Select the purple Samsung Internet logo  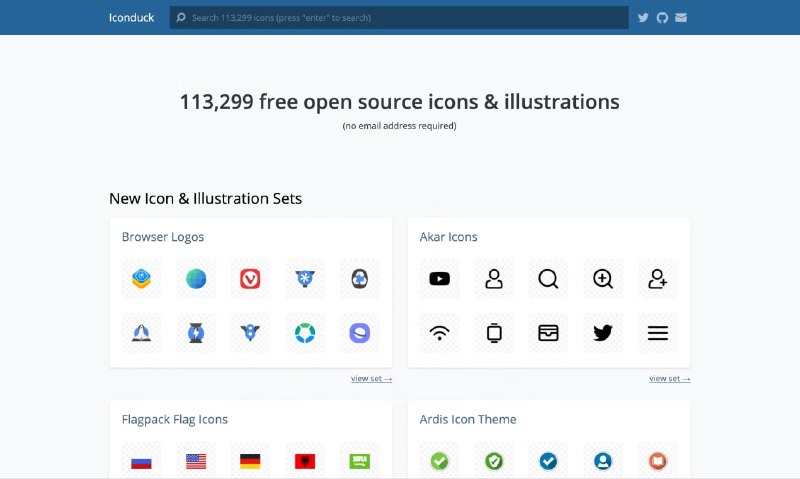point(360,333)
